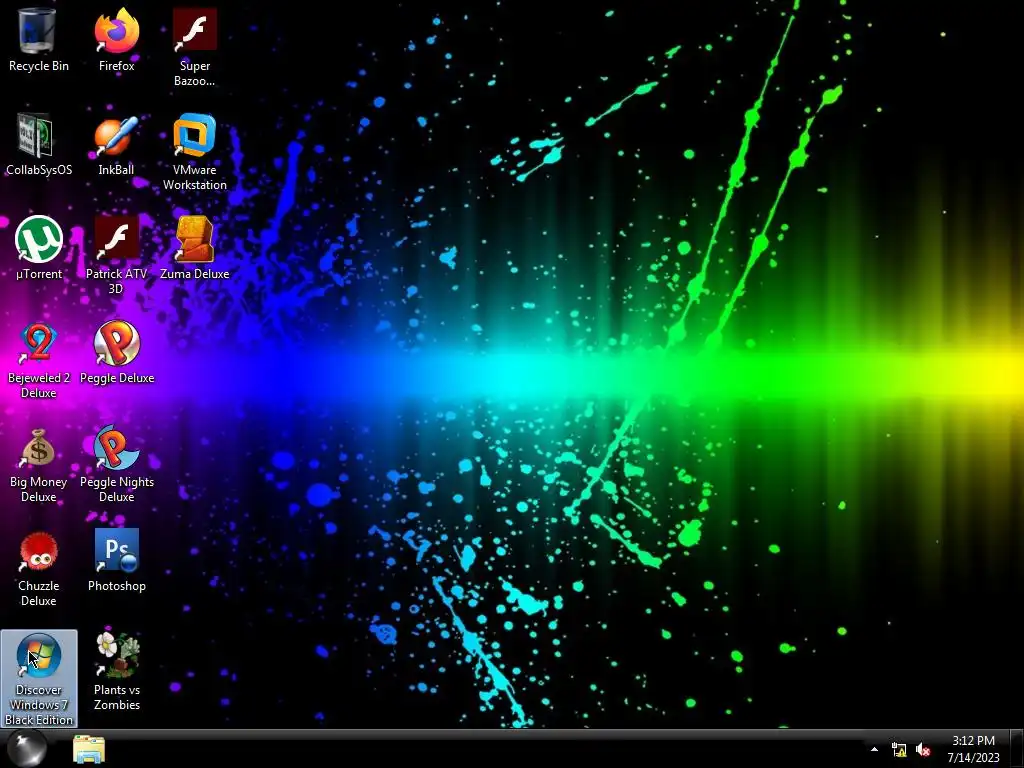This screenshot has width=1024, height=768.
Task: Select Discover Windows 7 Black Edition icon
Action: coord(39,678)
